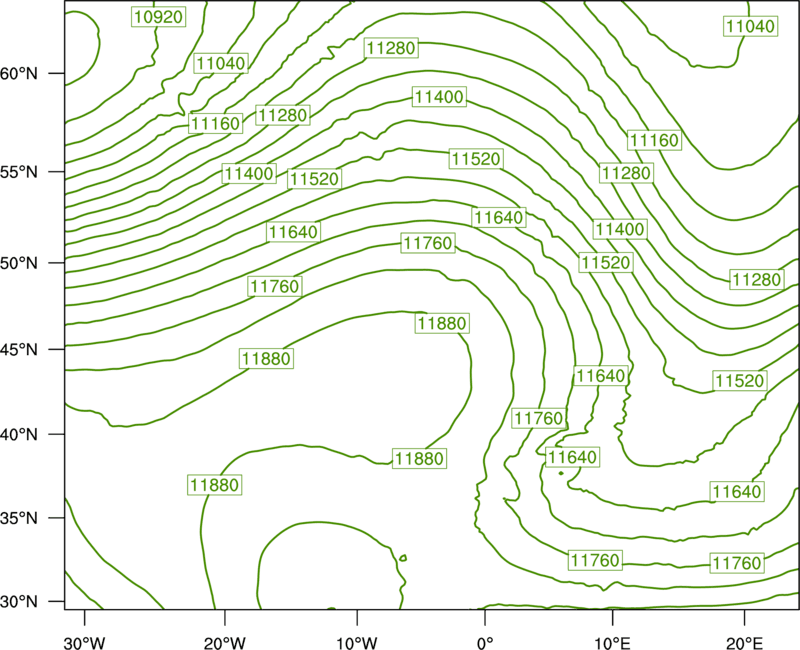
Task: Click the 30°N latitude axis label
Action: 19,602
